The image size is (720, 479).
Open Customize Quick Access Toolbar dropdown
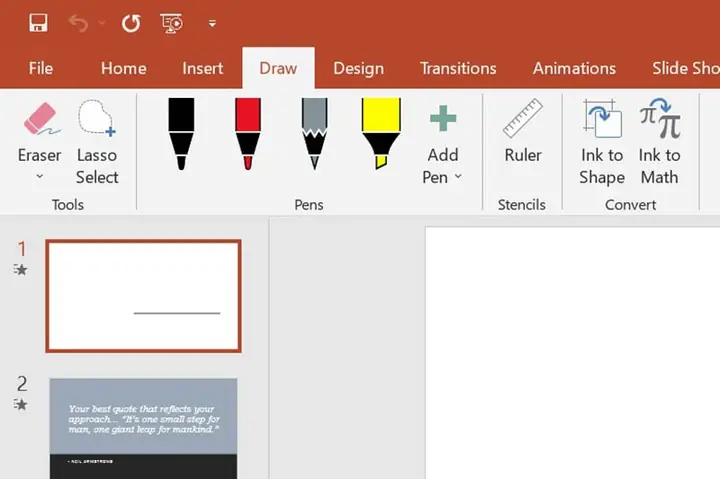(x=212, y=23)
